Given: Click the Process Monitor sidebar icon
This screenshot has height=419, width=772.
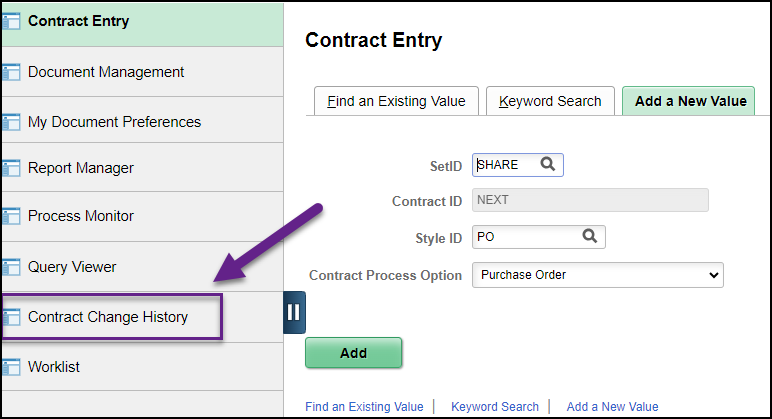Looking at the screenshot, I should (11, 216).
